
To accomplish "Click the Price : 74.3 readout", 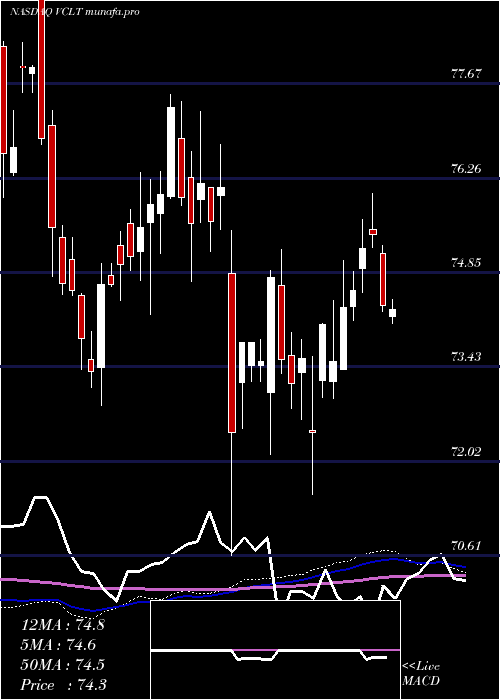I will coord(63,685).
